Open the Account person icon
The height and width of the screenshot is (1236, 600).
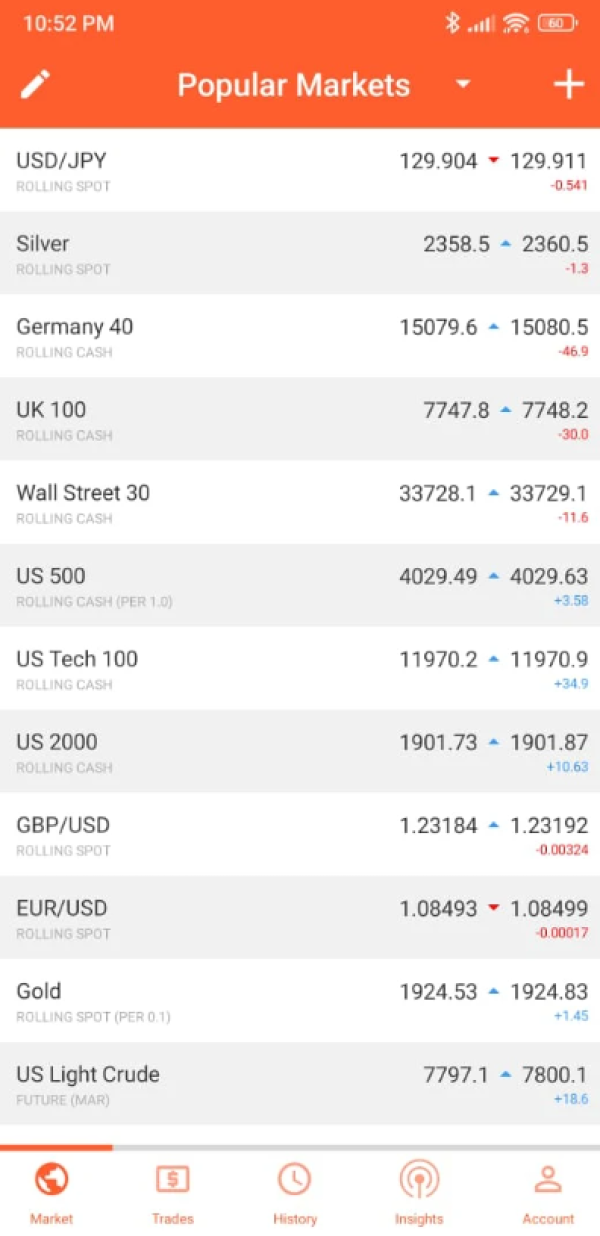tap(548, 1180)
